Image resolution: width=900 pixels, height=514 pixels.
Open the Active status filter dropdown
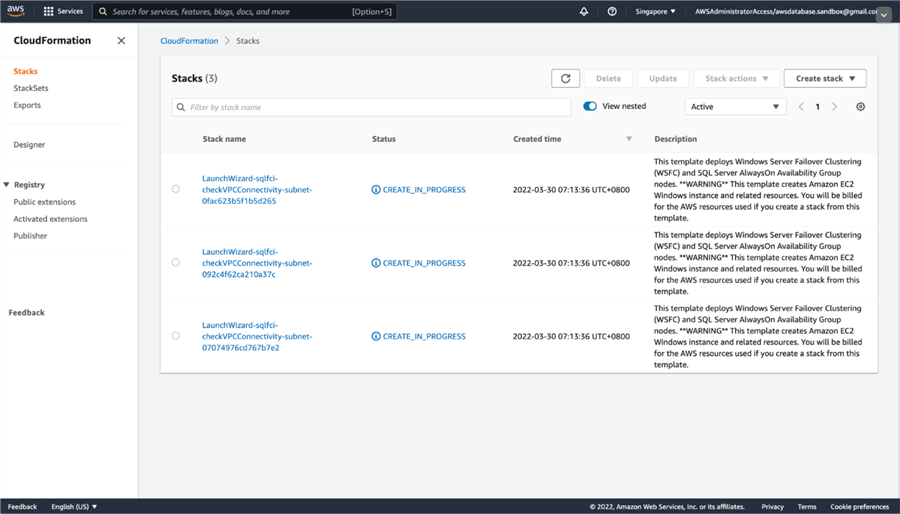[x=735, y=107]
